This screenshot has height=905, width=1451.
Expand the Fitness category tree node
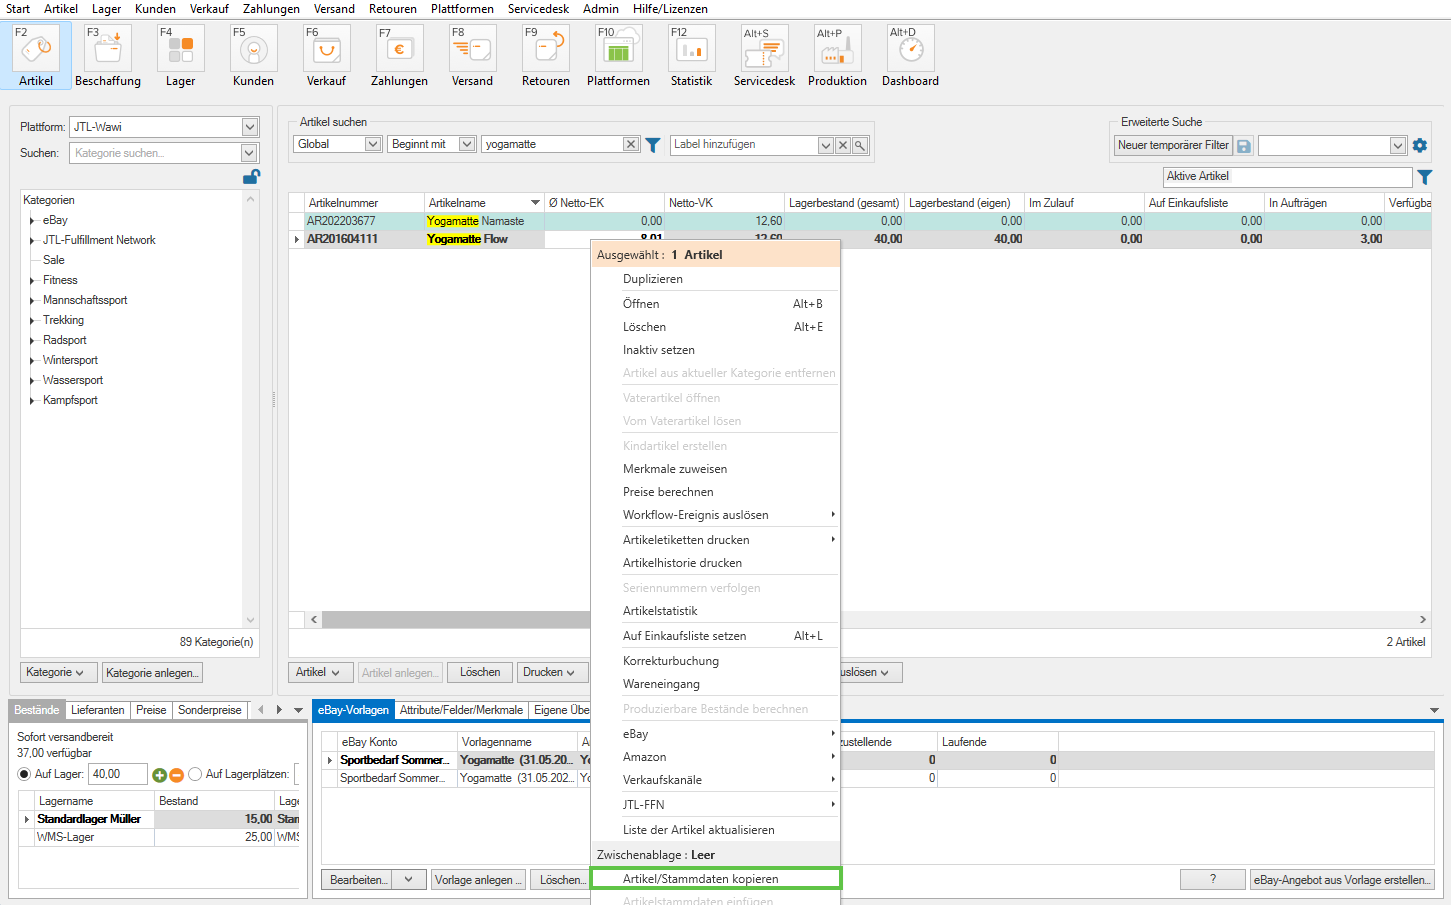[32, 281]
